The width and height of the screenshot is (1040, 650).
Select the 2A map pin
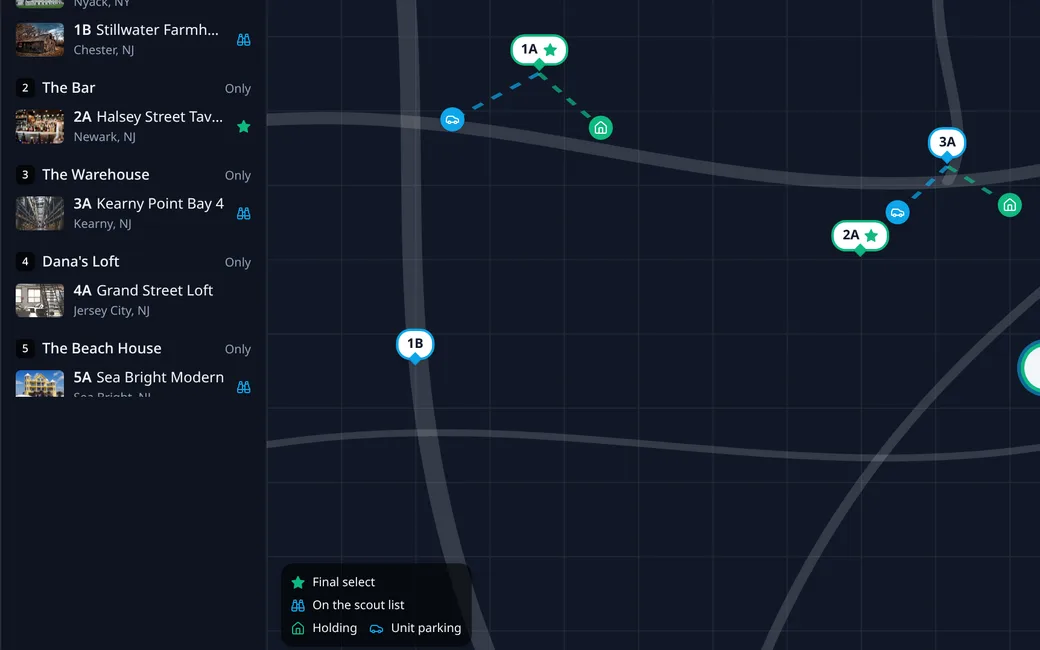(x=860, y=236)
